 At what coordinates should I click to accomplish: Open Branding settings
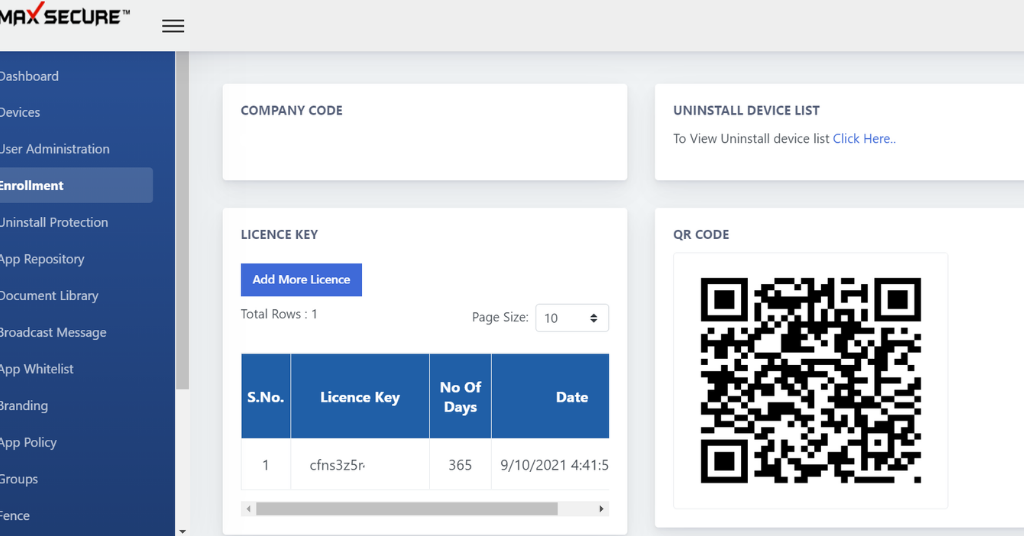pos(24,405)
